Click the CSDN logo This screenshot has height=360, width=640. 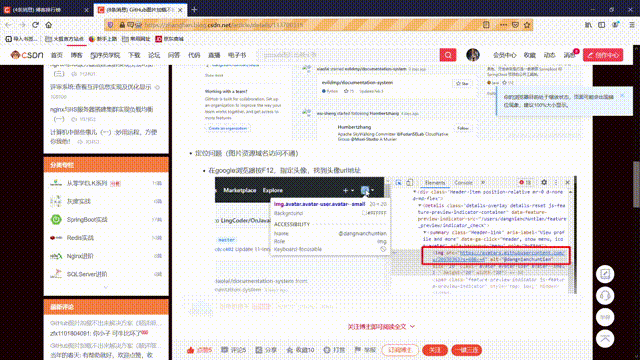tap(27, 55)
